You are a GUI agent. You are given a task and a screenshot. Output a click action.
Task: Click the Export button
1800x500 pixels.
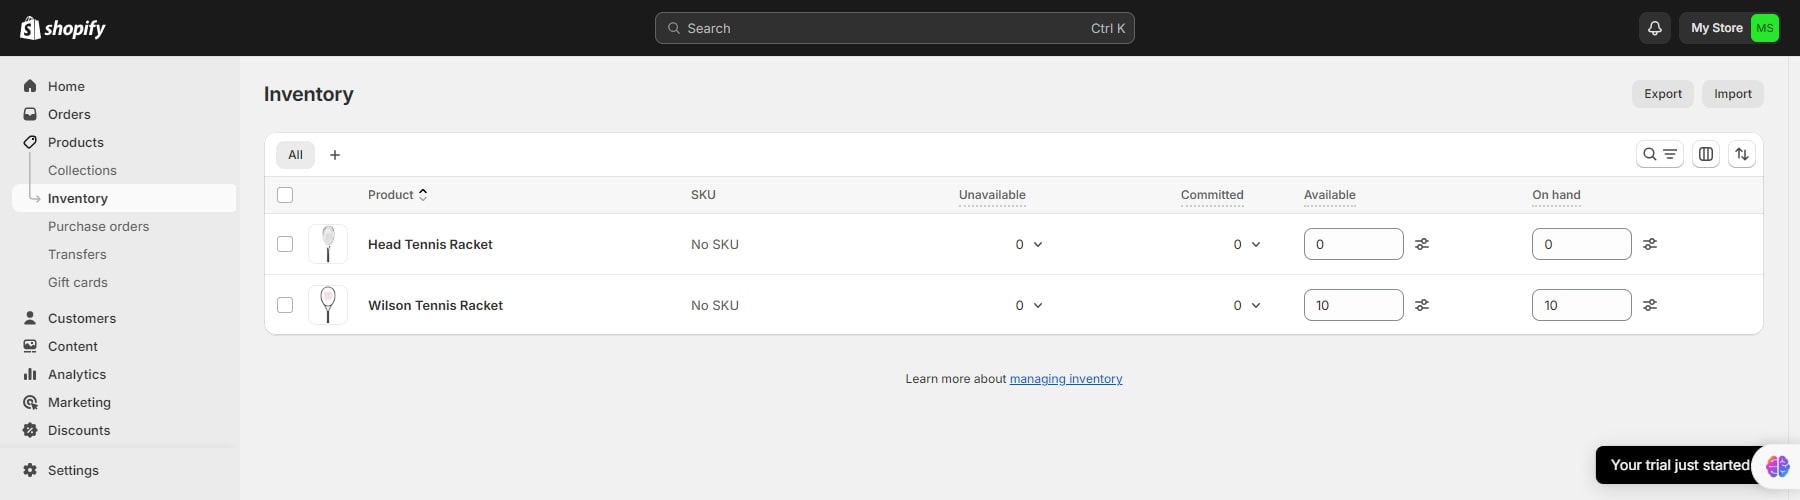(1663, 94)
